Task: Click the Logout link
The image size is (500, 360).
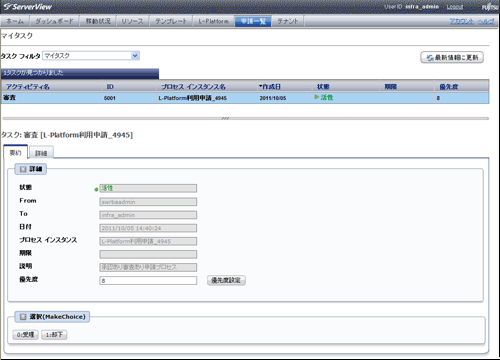Action: tap(455, 7)
